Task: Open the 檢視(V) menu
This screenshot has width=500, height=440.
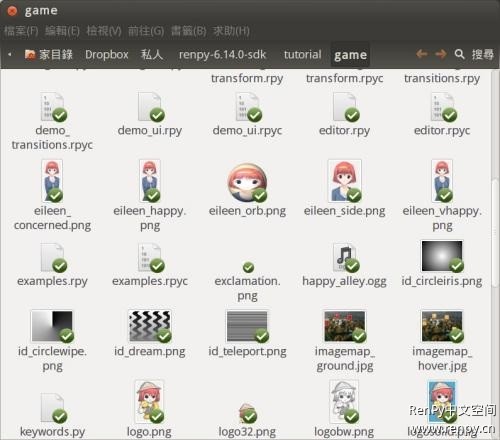Action: coord(104,31)
